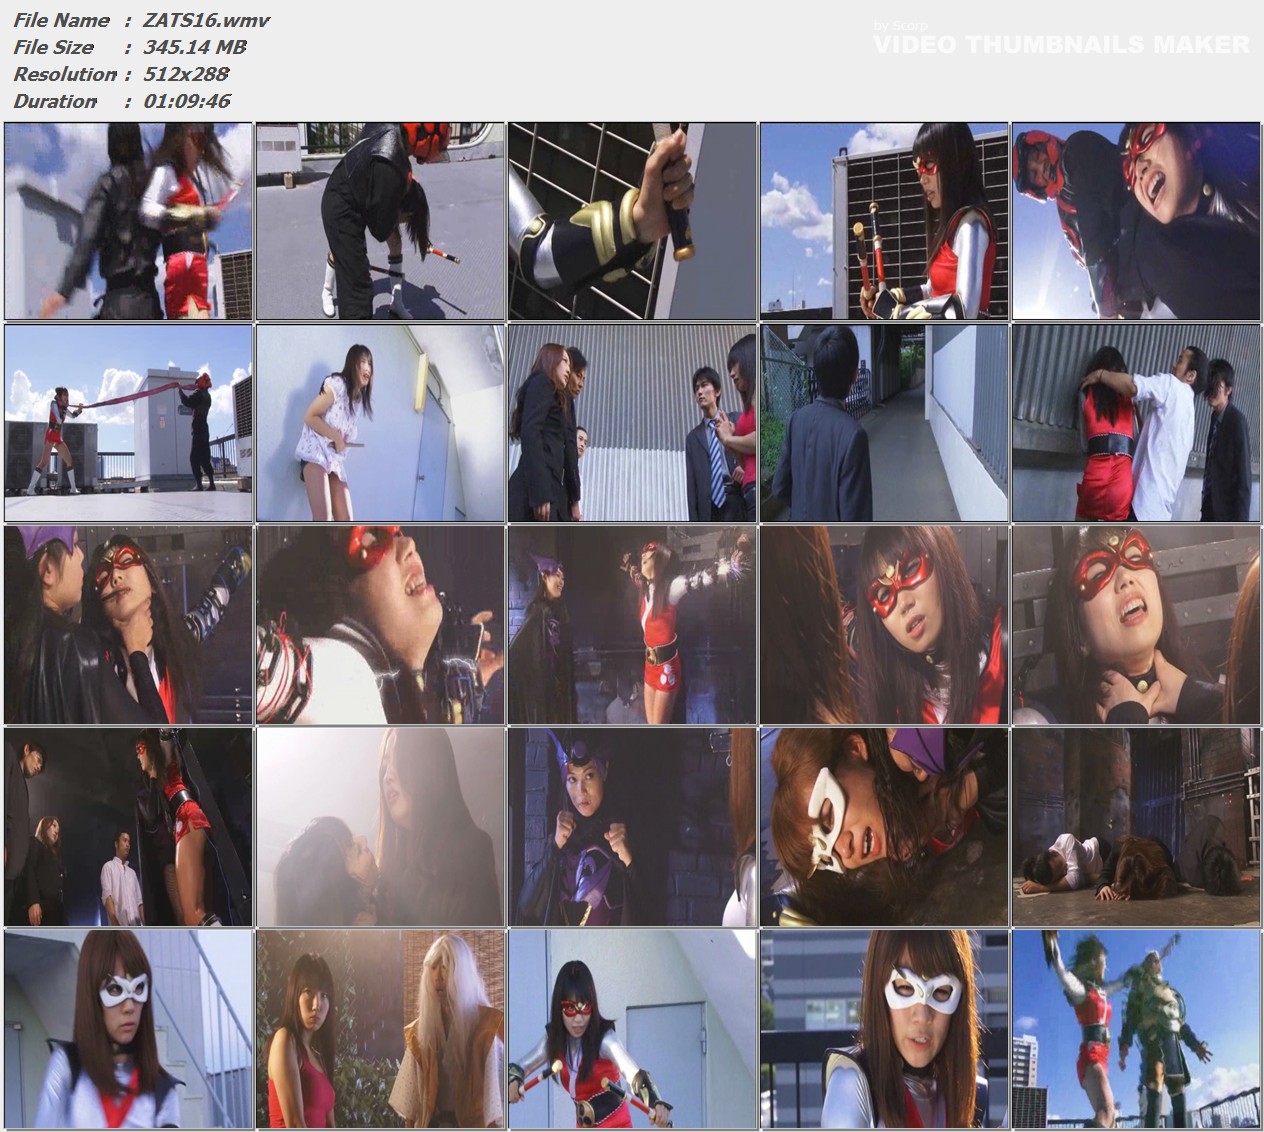Select thumbnail of suited man seen from behind in alley
This screenshot has width=1264, height=1132.
[x=884, y=423]
